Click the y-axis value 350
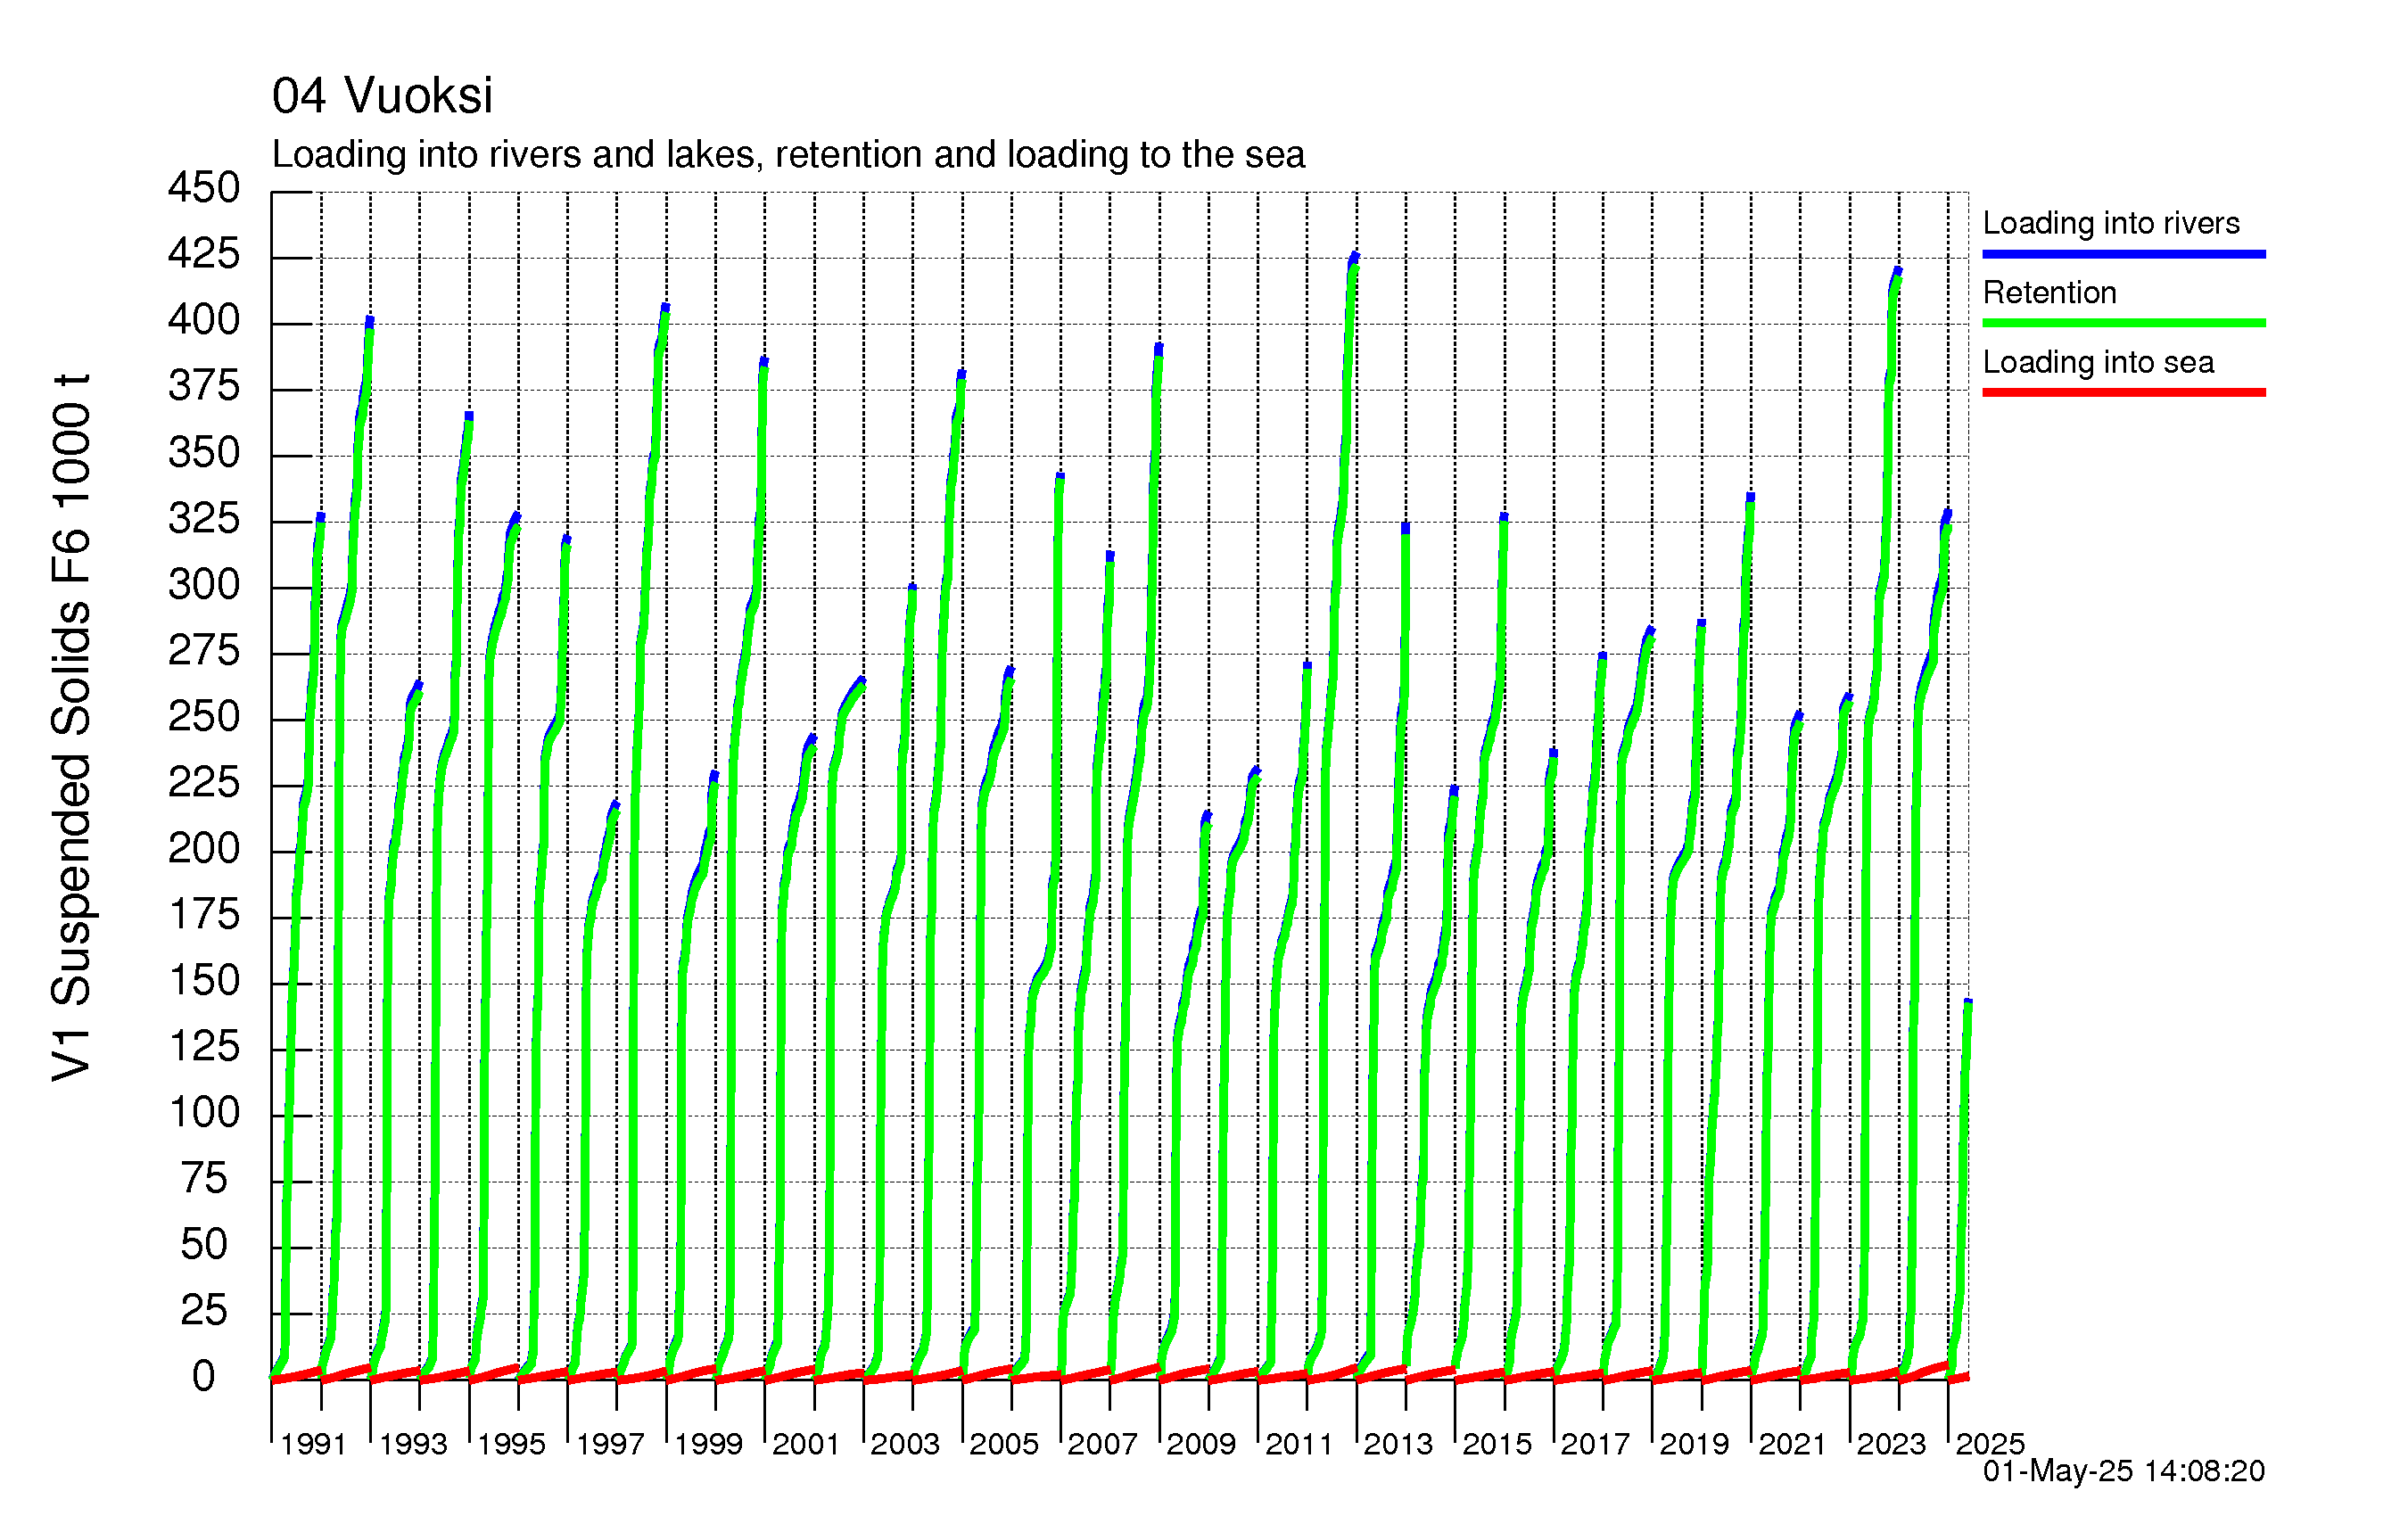The image size is (2408, 1516). point(204,453)
